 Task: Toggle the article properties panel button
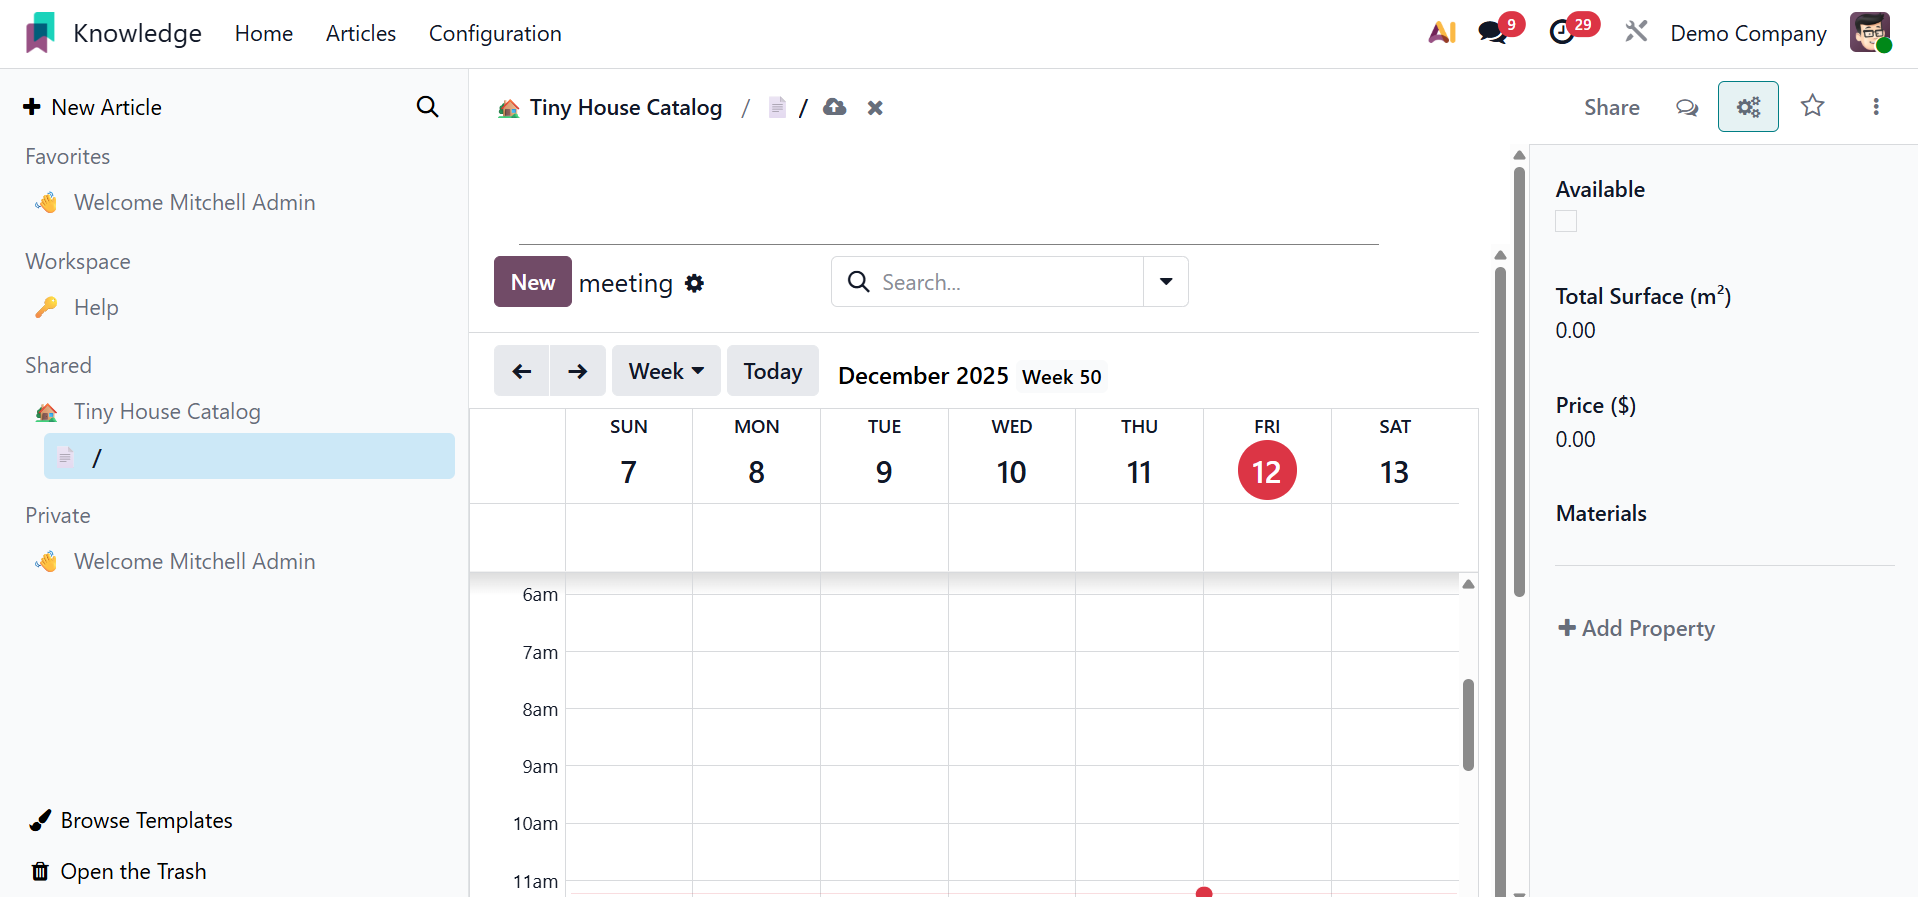coord(1747,107)
